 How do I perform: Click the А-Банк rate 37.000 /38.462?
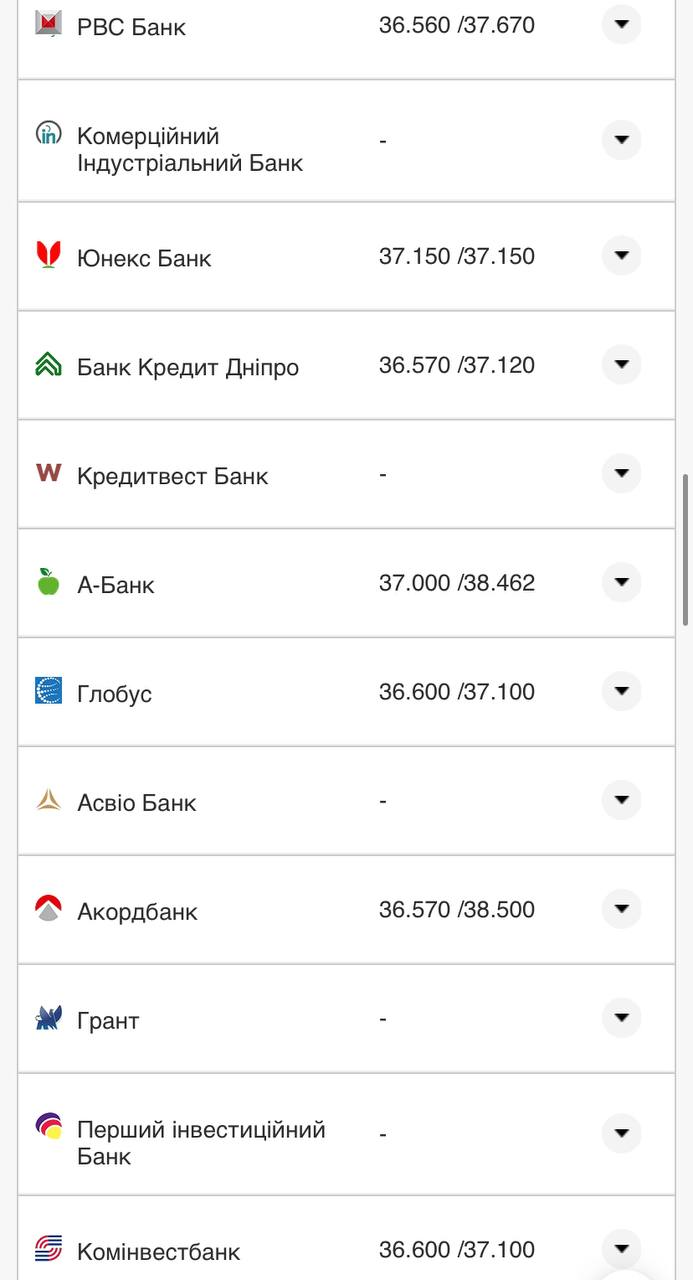pyautogui.click(x=457, y=583)
